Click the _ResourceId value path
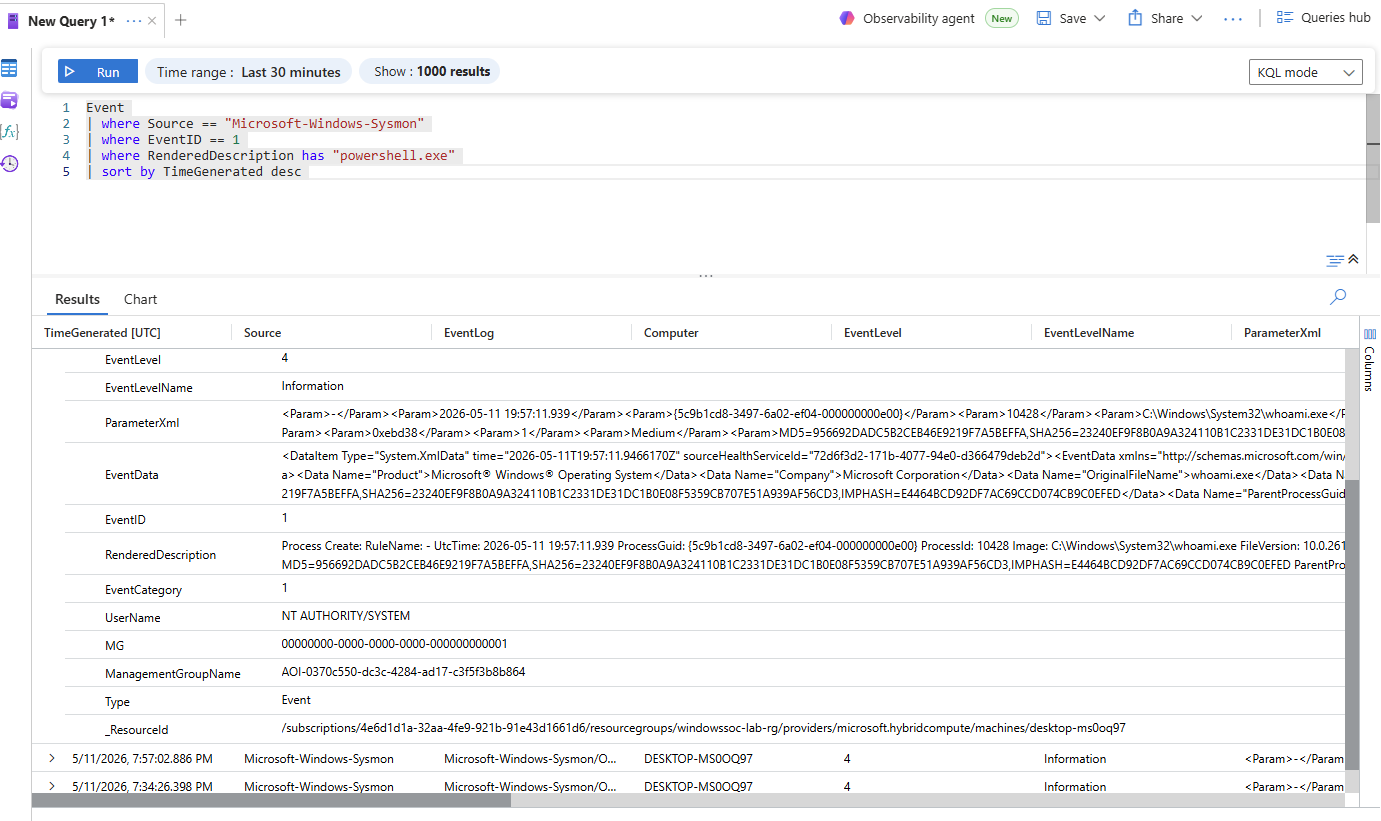The image size is (1381, 821). 704,728
